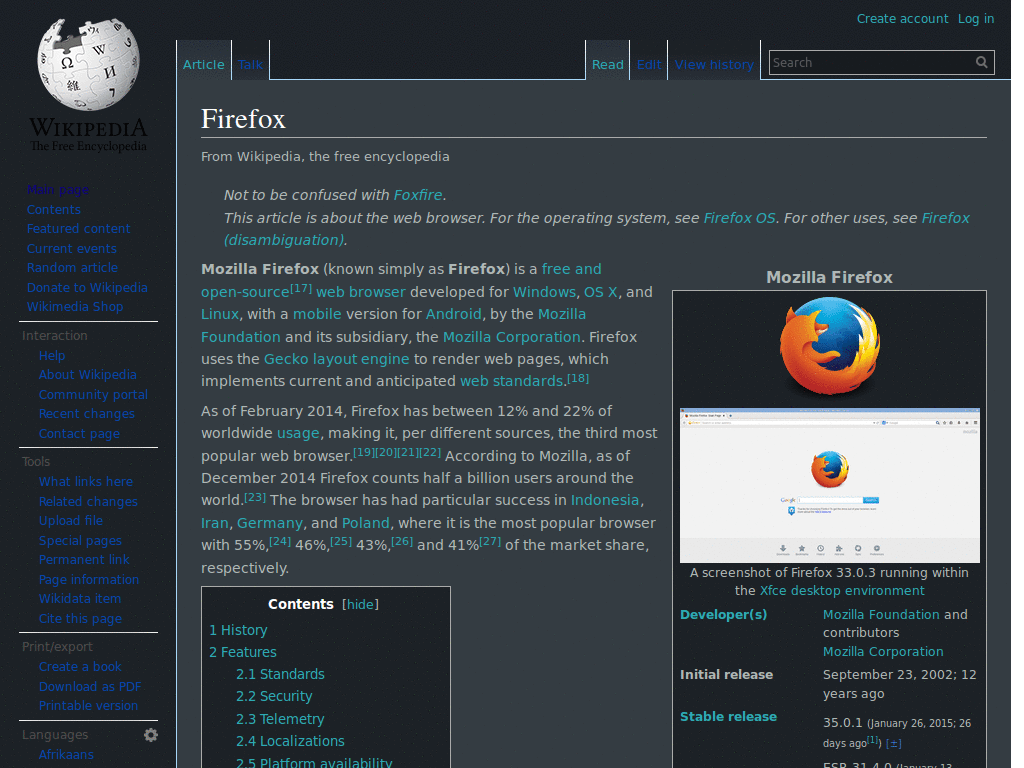Click the [±] edit icon next to stable release
The width and height of the screenshot is (1024, 768).
(893, 743)
